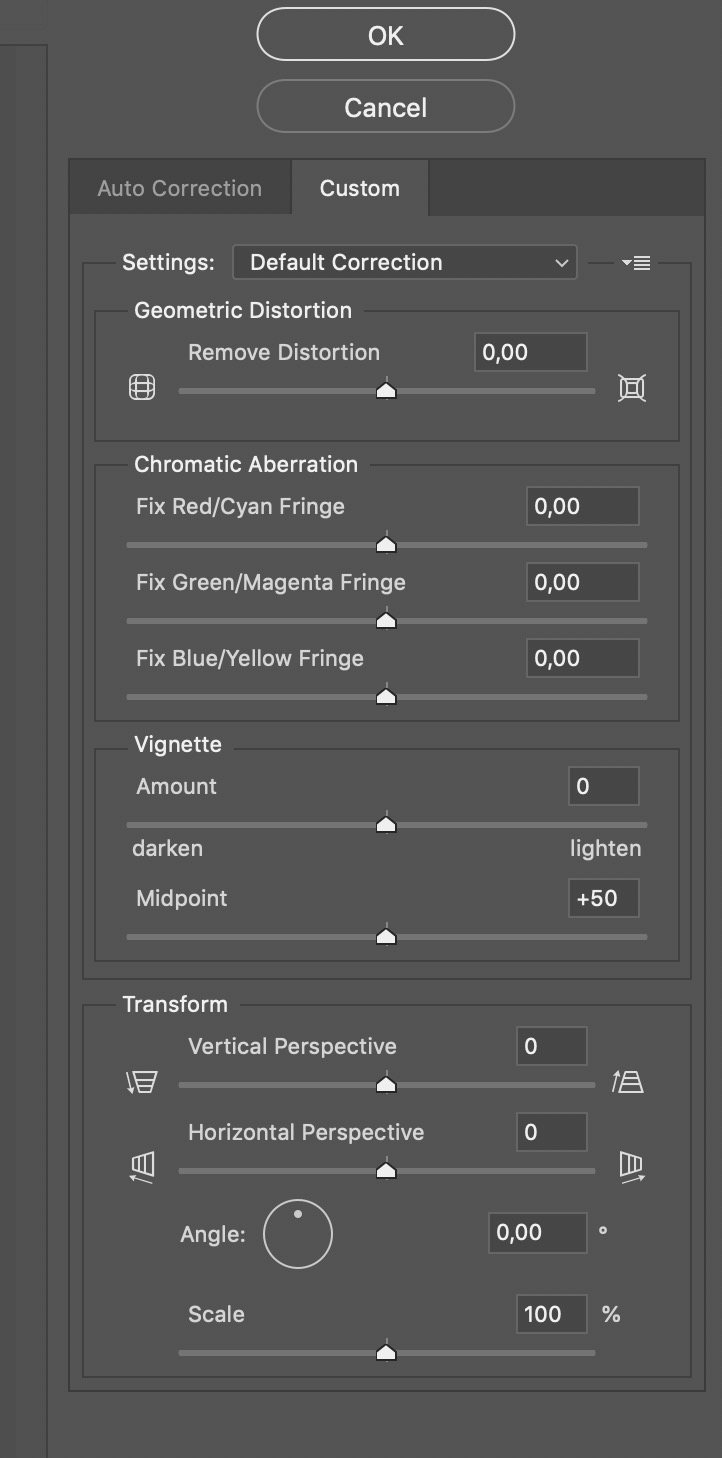
Task: Click the Angle degrees input field
Action: 537,1233
